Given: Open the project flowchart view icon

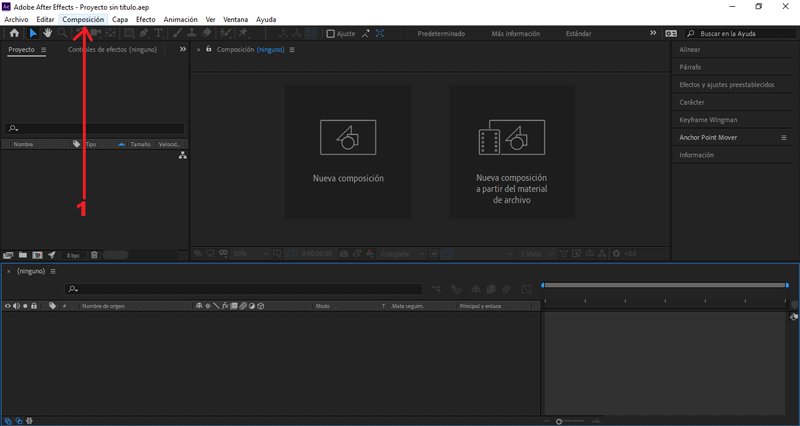Looking at the screenshot, I should (182, 156).
